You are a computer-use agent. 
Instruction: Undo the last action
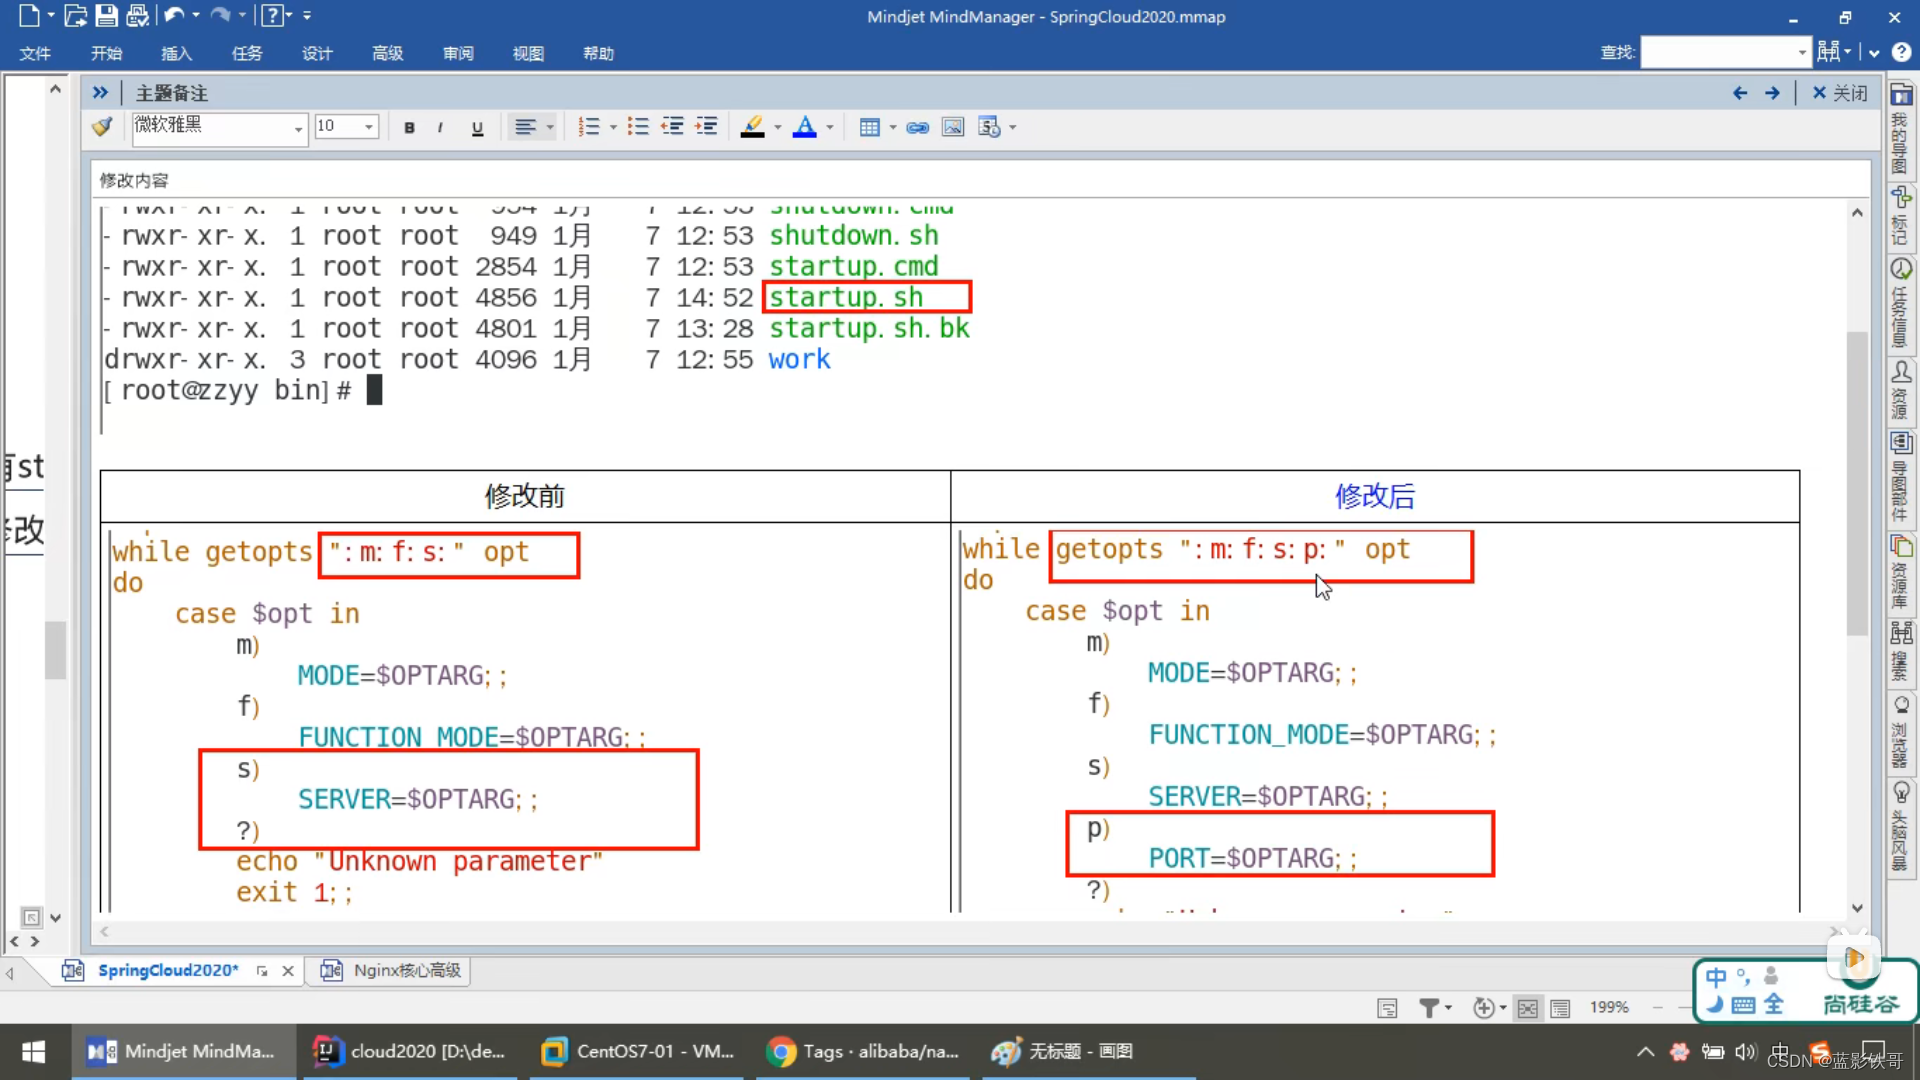[174, 15]
